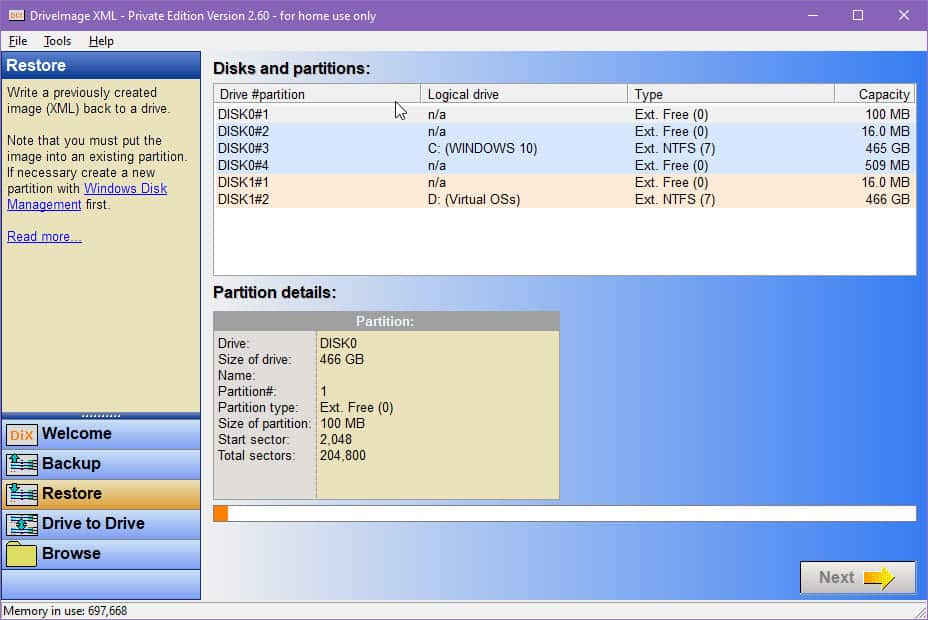Switch to the Backup section
The image size is (928, 620).
(101, 464)
